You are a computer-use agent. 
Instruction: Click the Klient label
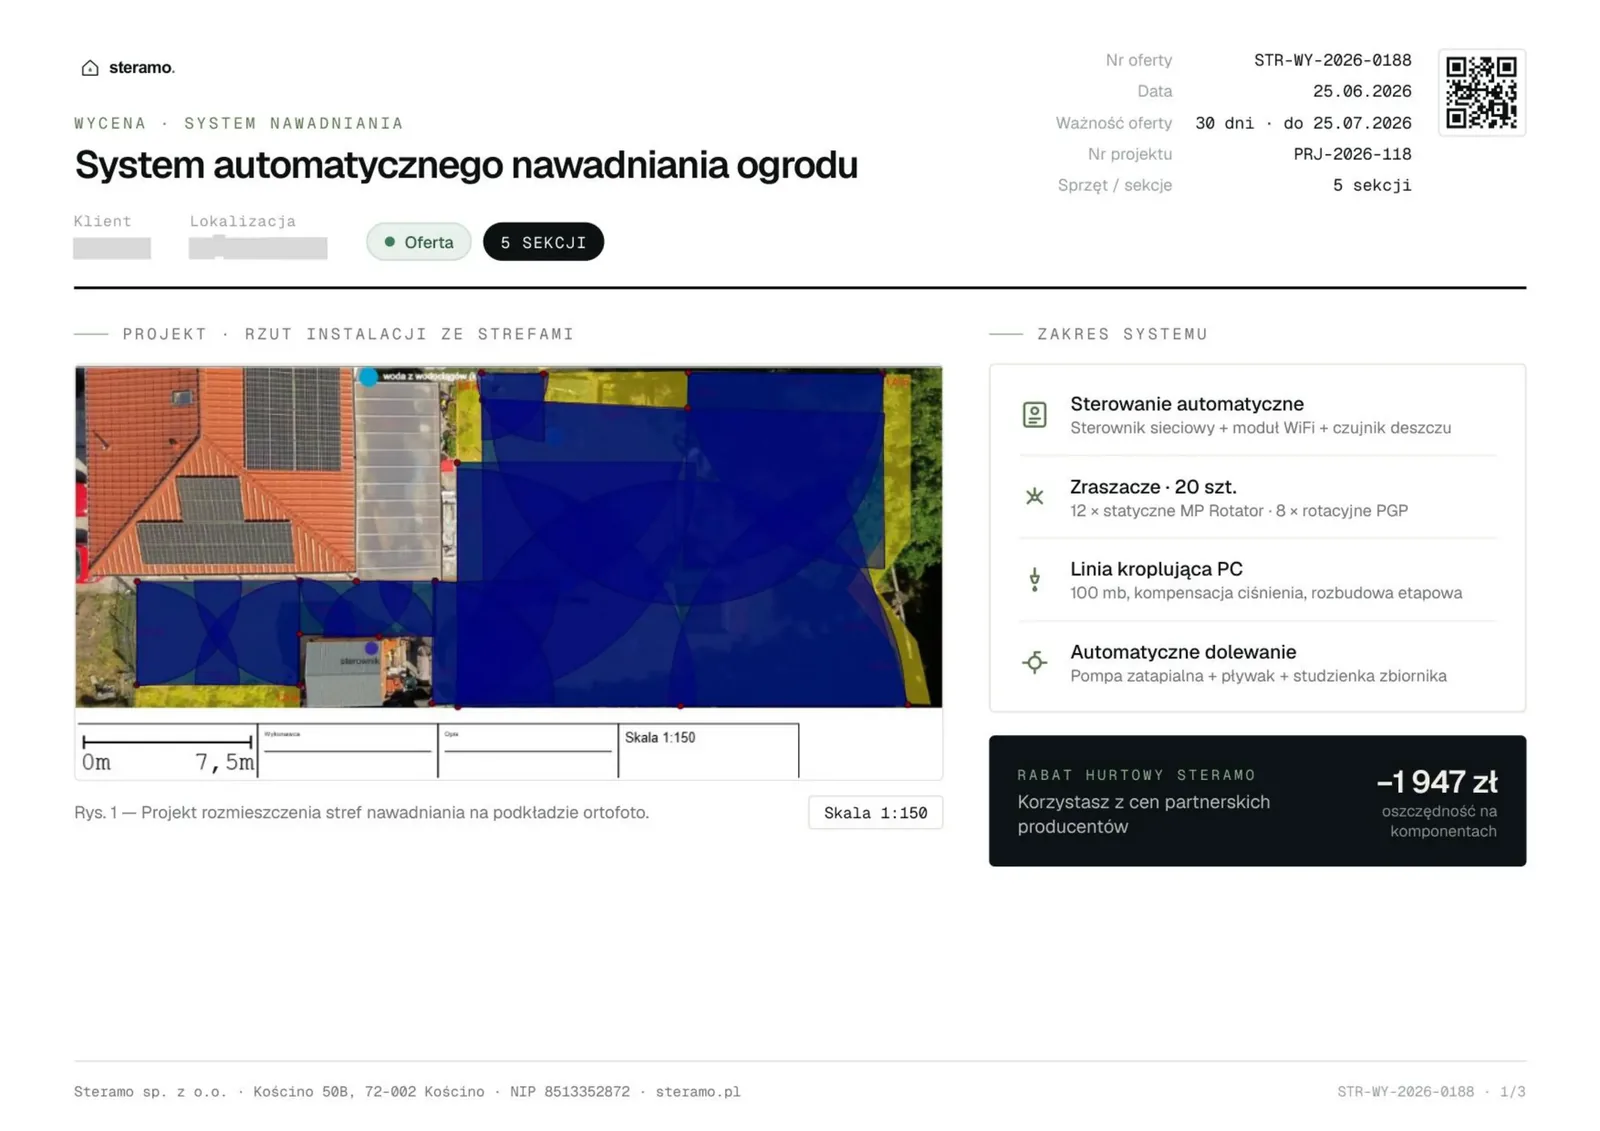(x=102, y=221)
